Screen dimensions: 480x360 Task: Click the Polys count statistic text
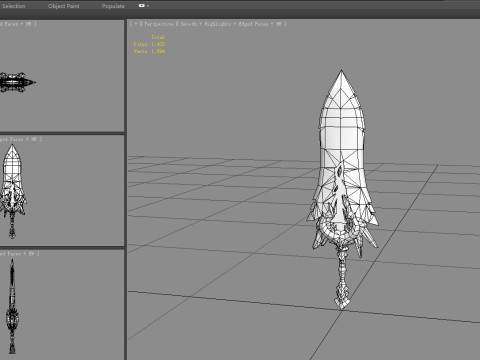149,44
